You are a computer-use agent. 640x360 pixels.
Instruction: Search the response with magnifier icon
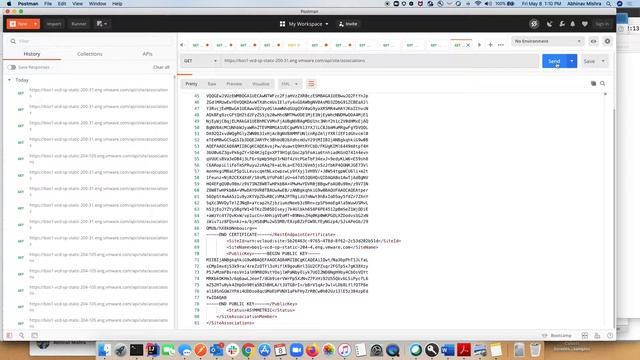(x=602, y=83)
